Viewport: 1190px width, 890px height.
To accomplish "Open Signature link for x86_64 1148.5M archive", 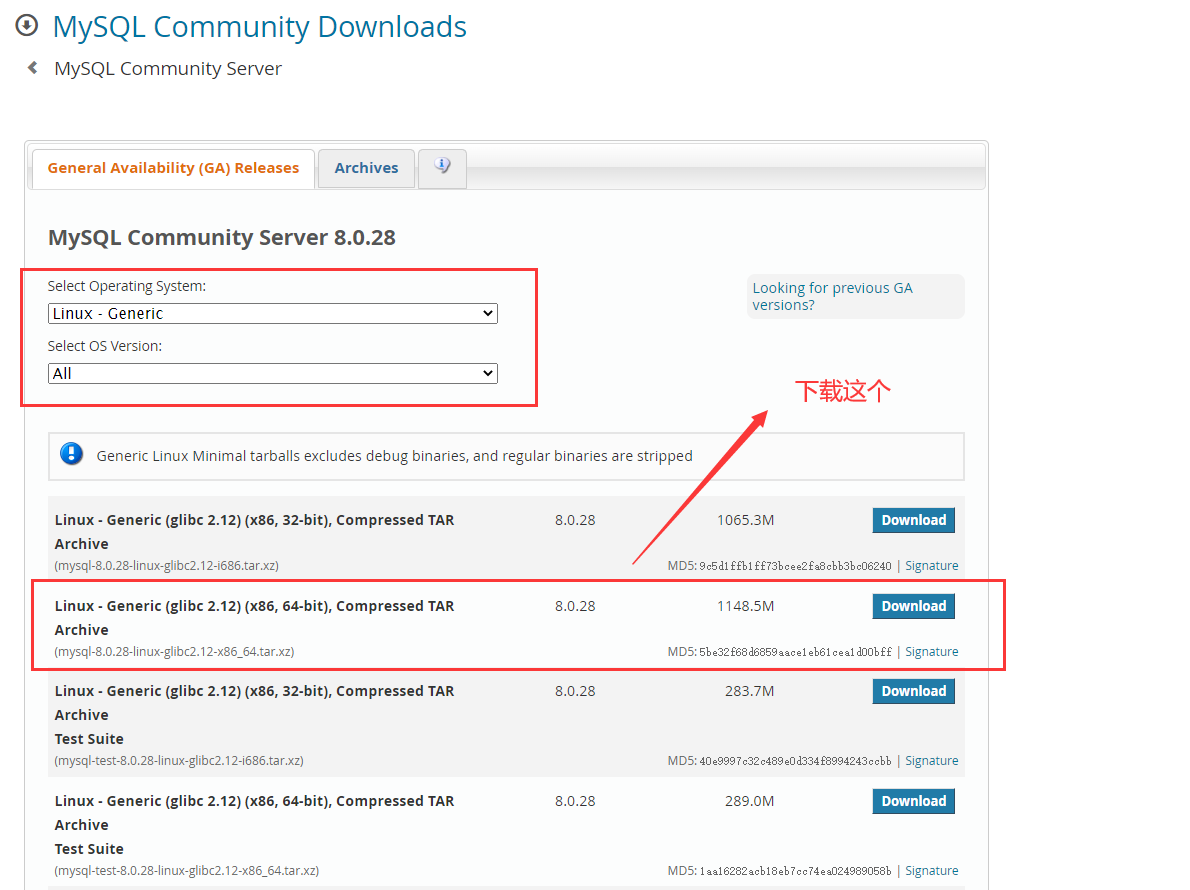I will coord(931,651).
